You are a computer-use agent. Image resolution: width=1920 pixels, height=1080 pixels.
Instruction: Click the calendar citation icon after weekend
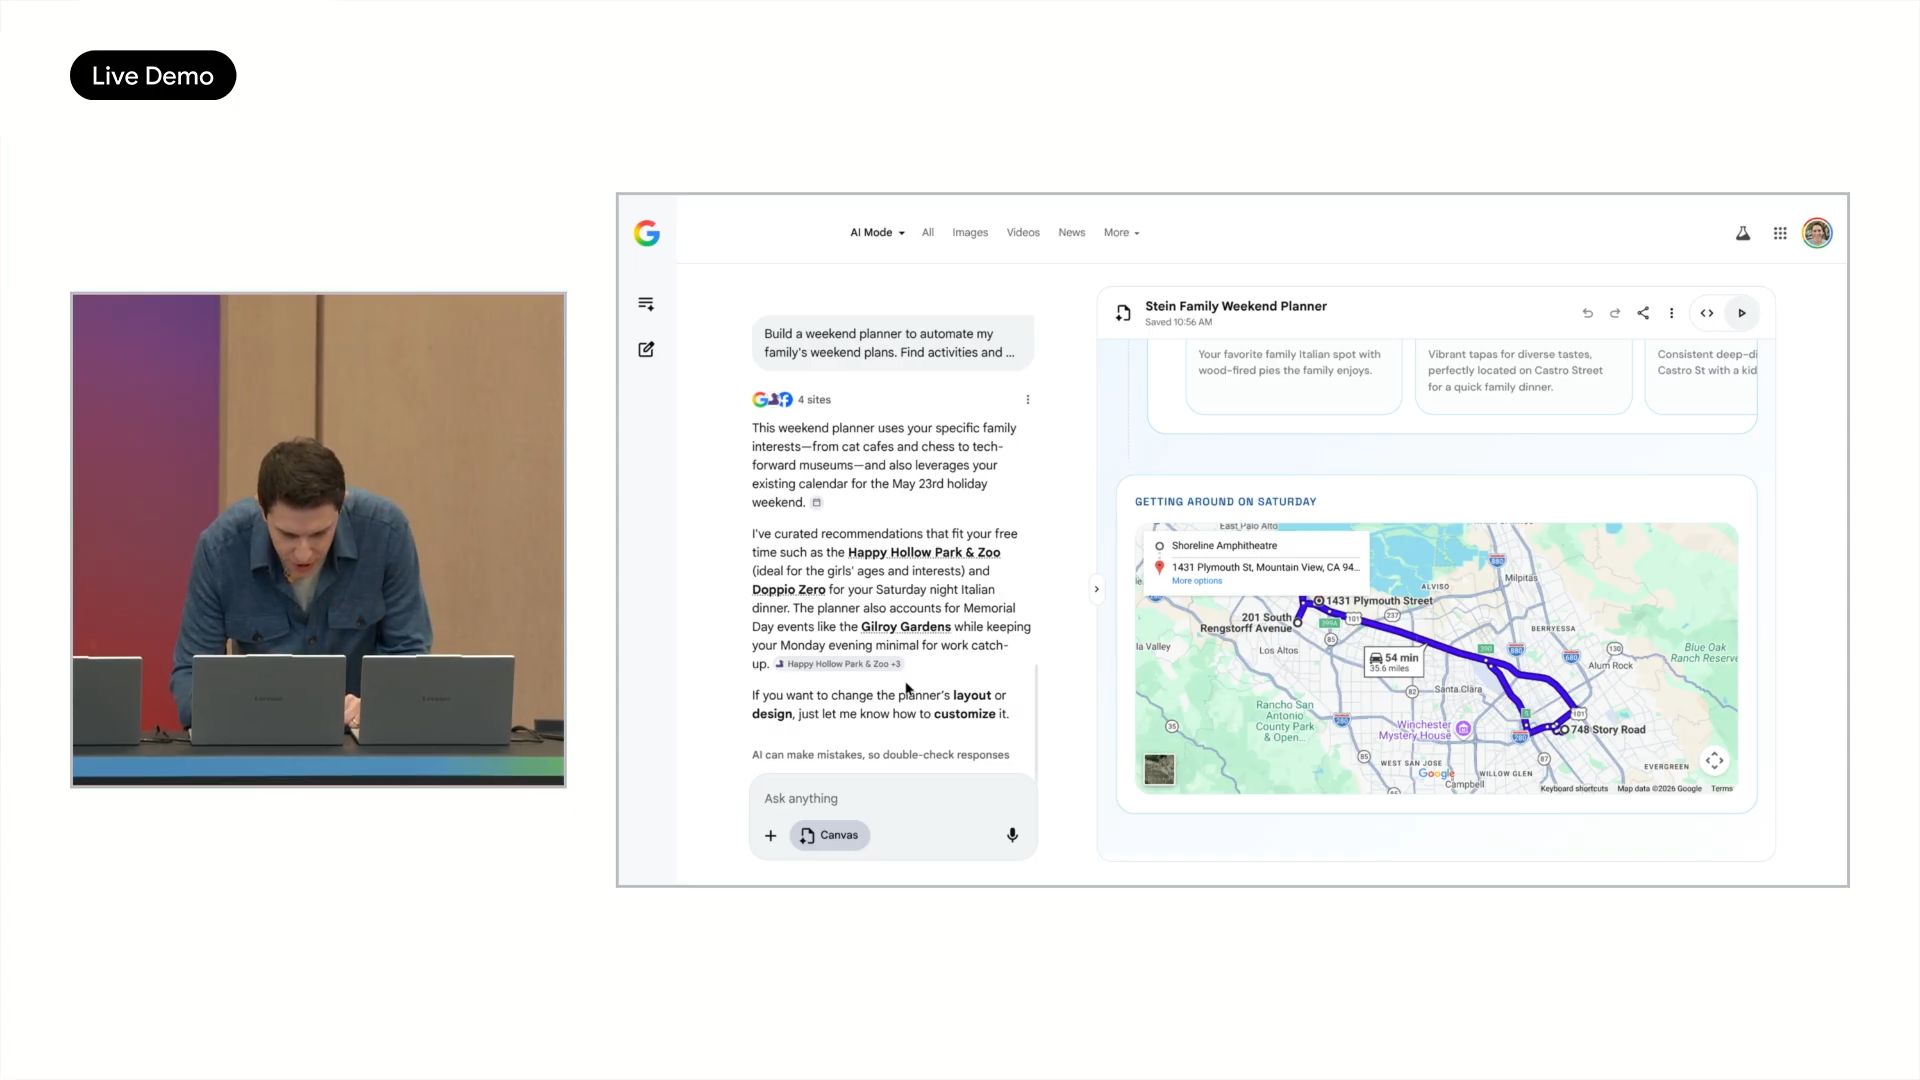(817, 503)
